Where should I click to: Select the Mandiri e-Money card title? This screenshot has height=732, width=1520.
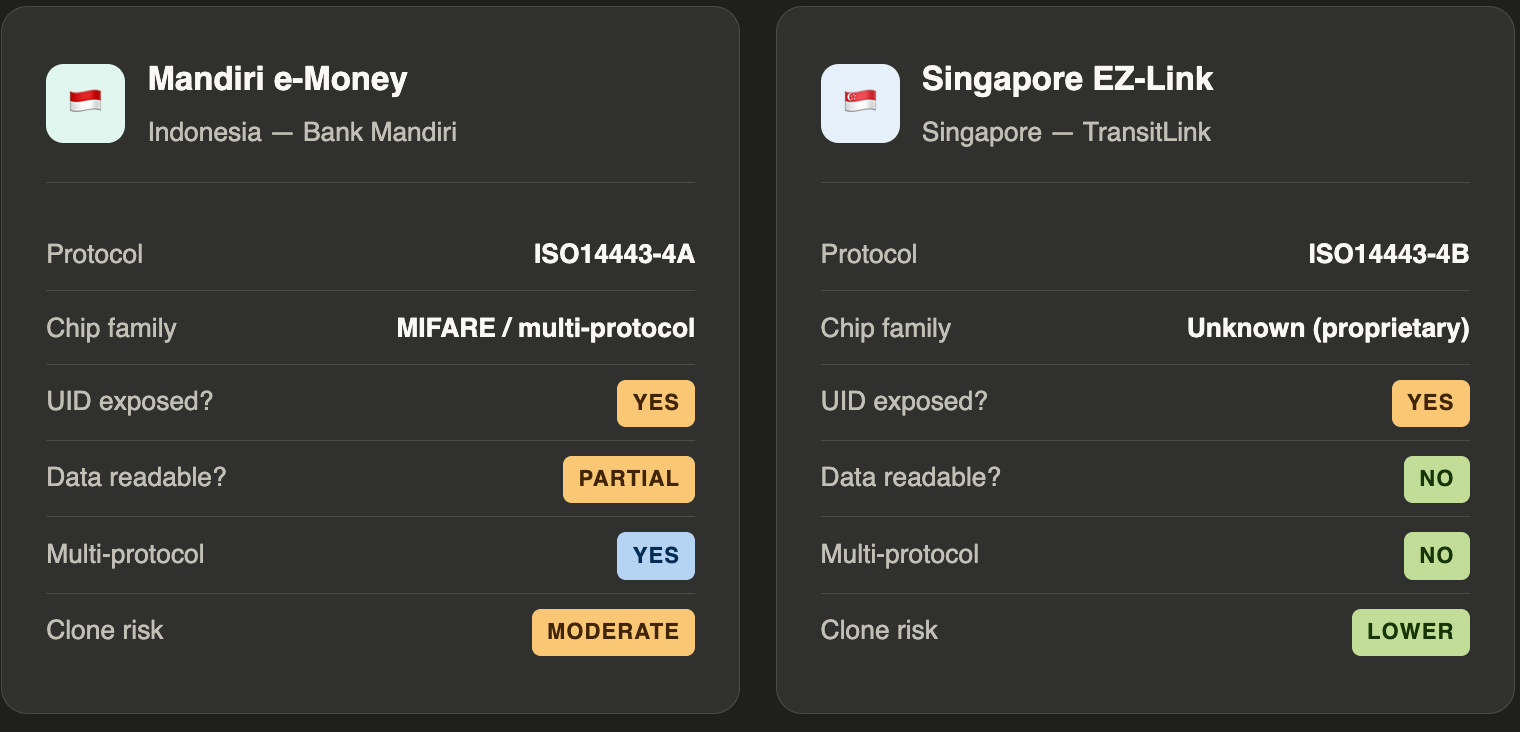[278, 79]
